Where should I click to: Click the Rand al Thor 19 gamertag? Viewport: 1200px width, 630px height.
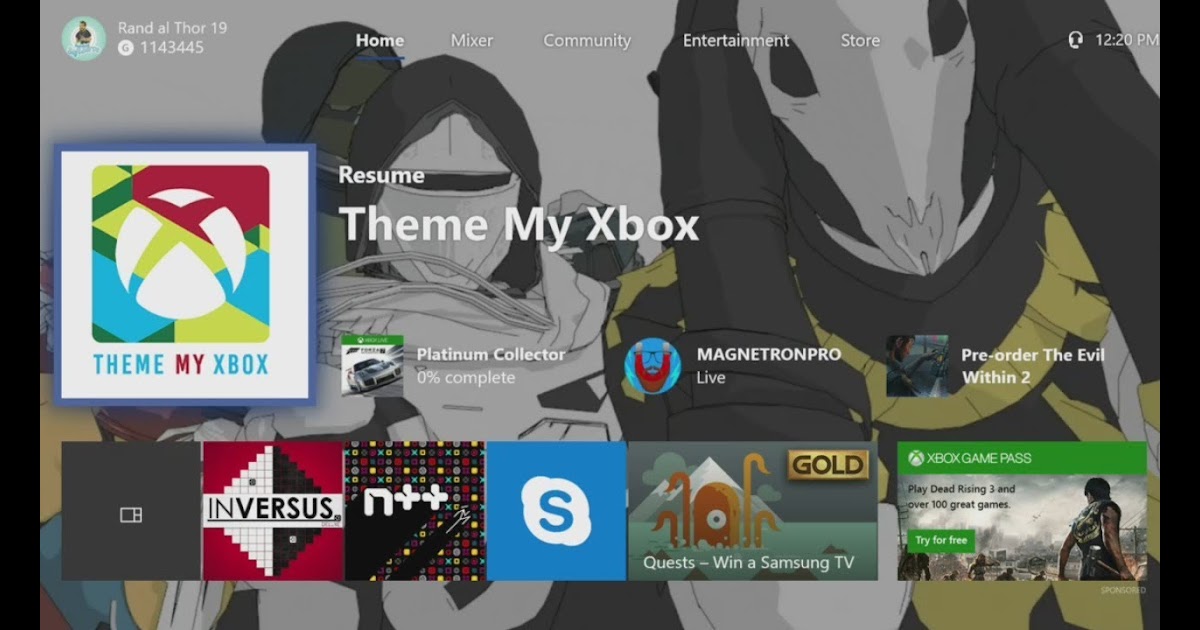pyautogui.click(x=173, y=28)
